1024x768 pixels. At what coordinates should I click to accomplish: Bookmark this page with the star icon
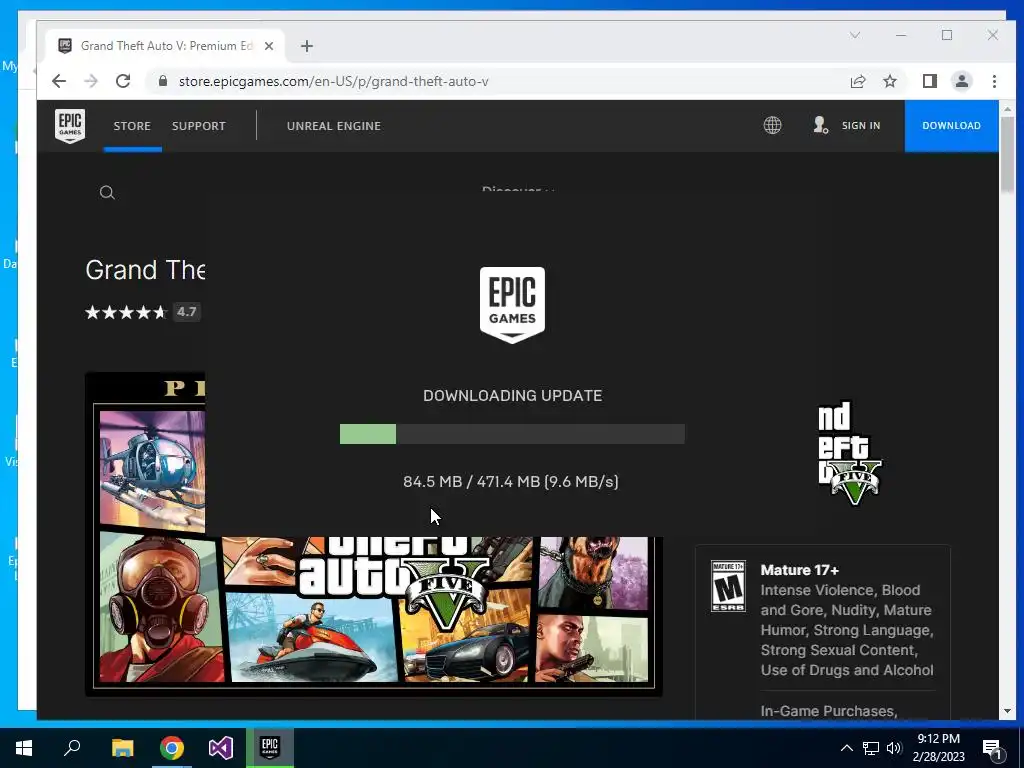889,81
